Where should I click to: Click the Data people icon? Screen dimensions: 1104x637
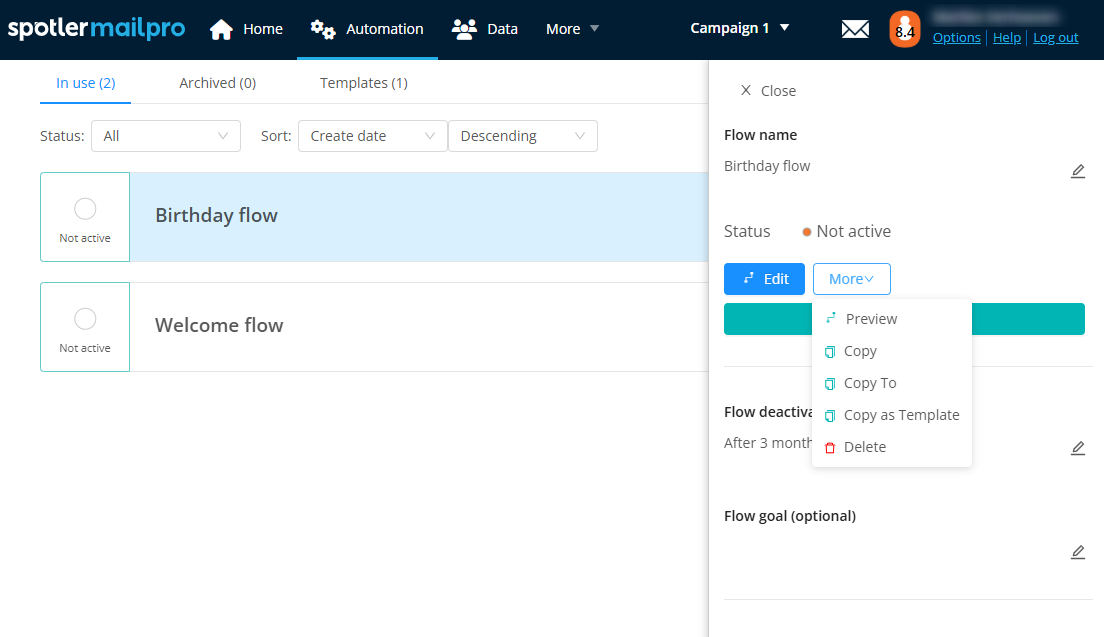pyautogui.click(x=464, y=29)
